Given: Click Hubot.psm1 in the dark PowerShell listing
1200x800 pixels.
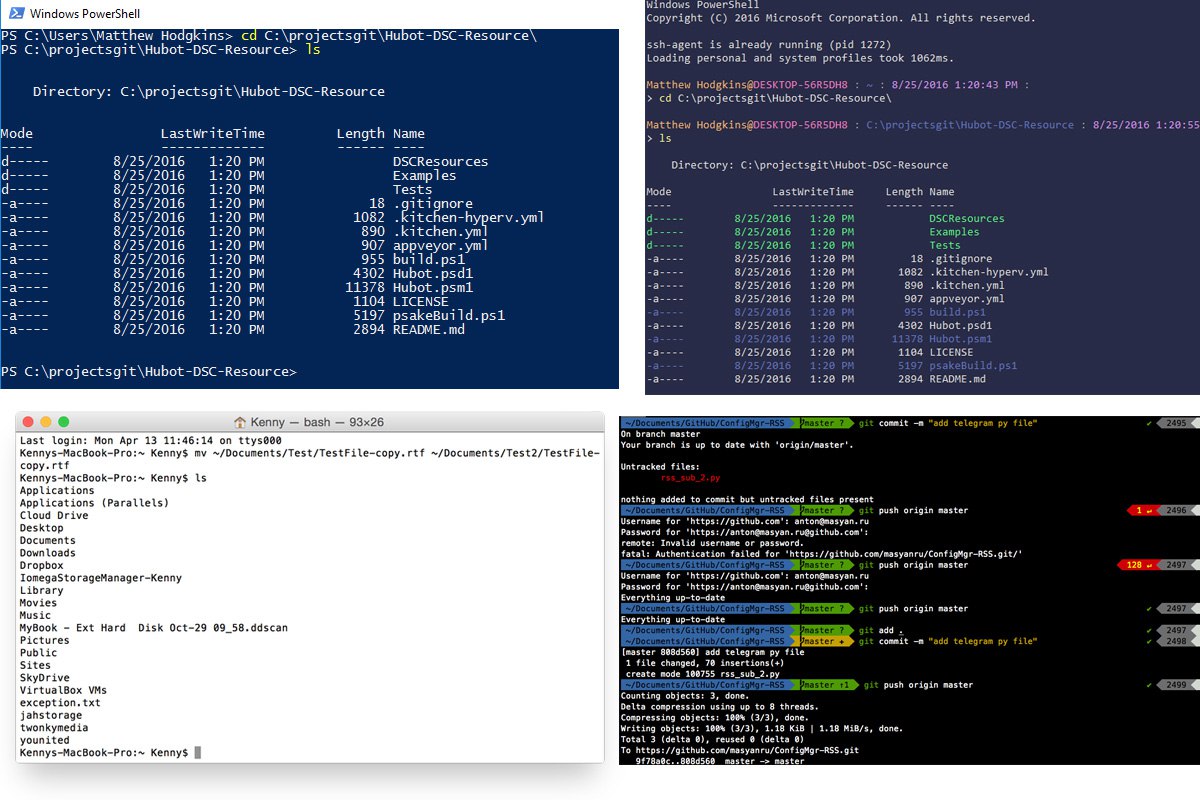Looking at the screenshot, I should pyautogui.click(x=961, y=339).
